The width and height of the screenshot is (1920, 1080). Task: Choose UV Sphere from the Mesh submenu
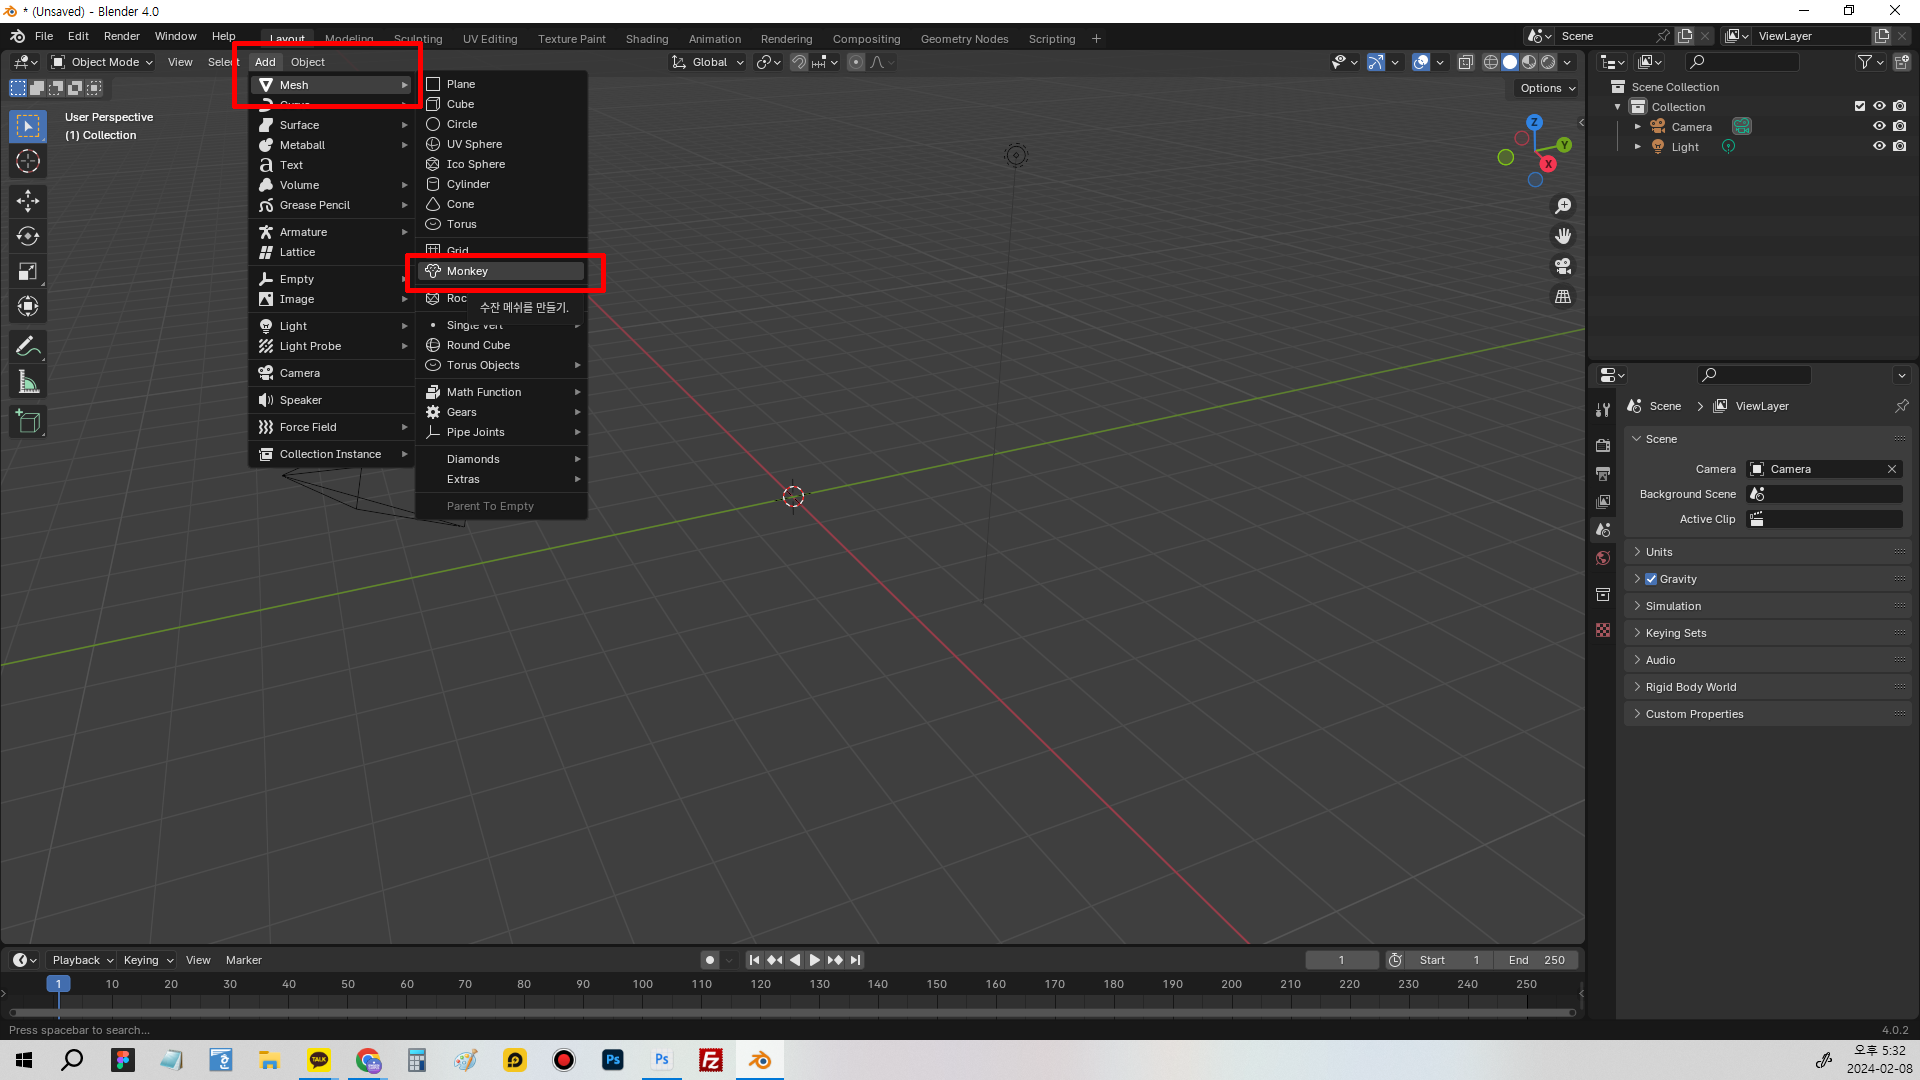[501, 144]
